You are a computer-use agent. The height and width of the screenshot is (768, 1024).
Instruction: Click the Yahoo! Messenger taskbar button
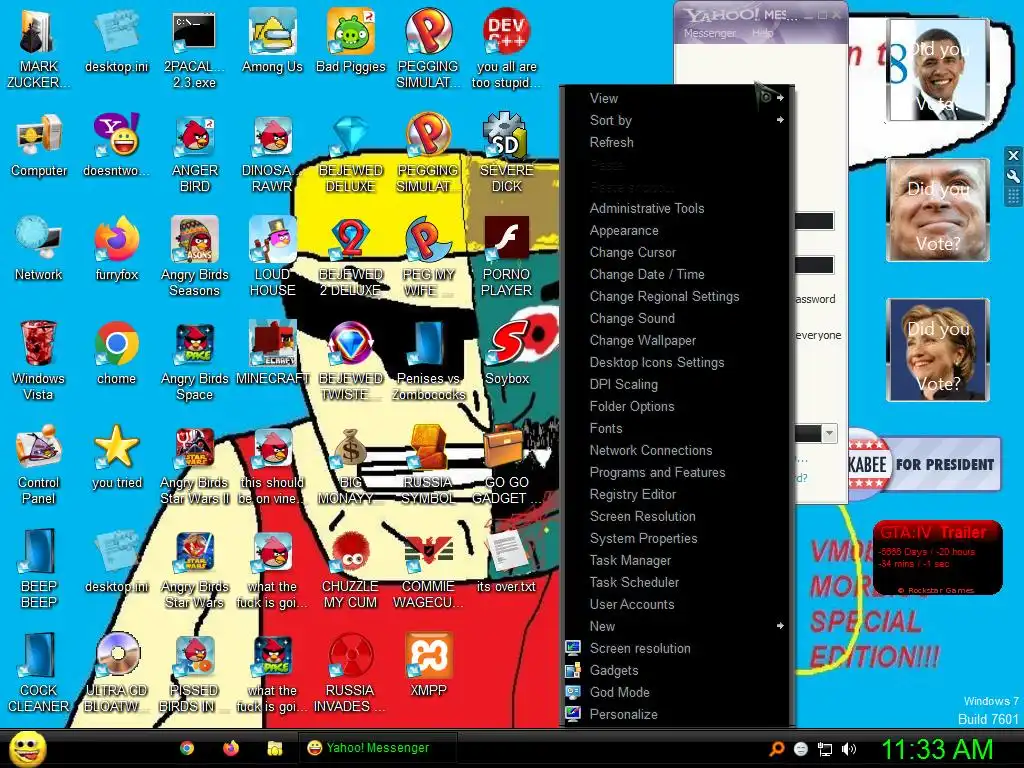378,748
